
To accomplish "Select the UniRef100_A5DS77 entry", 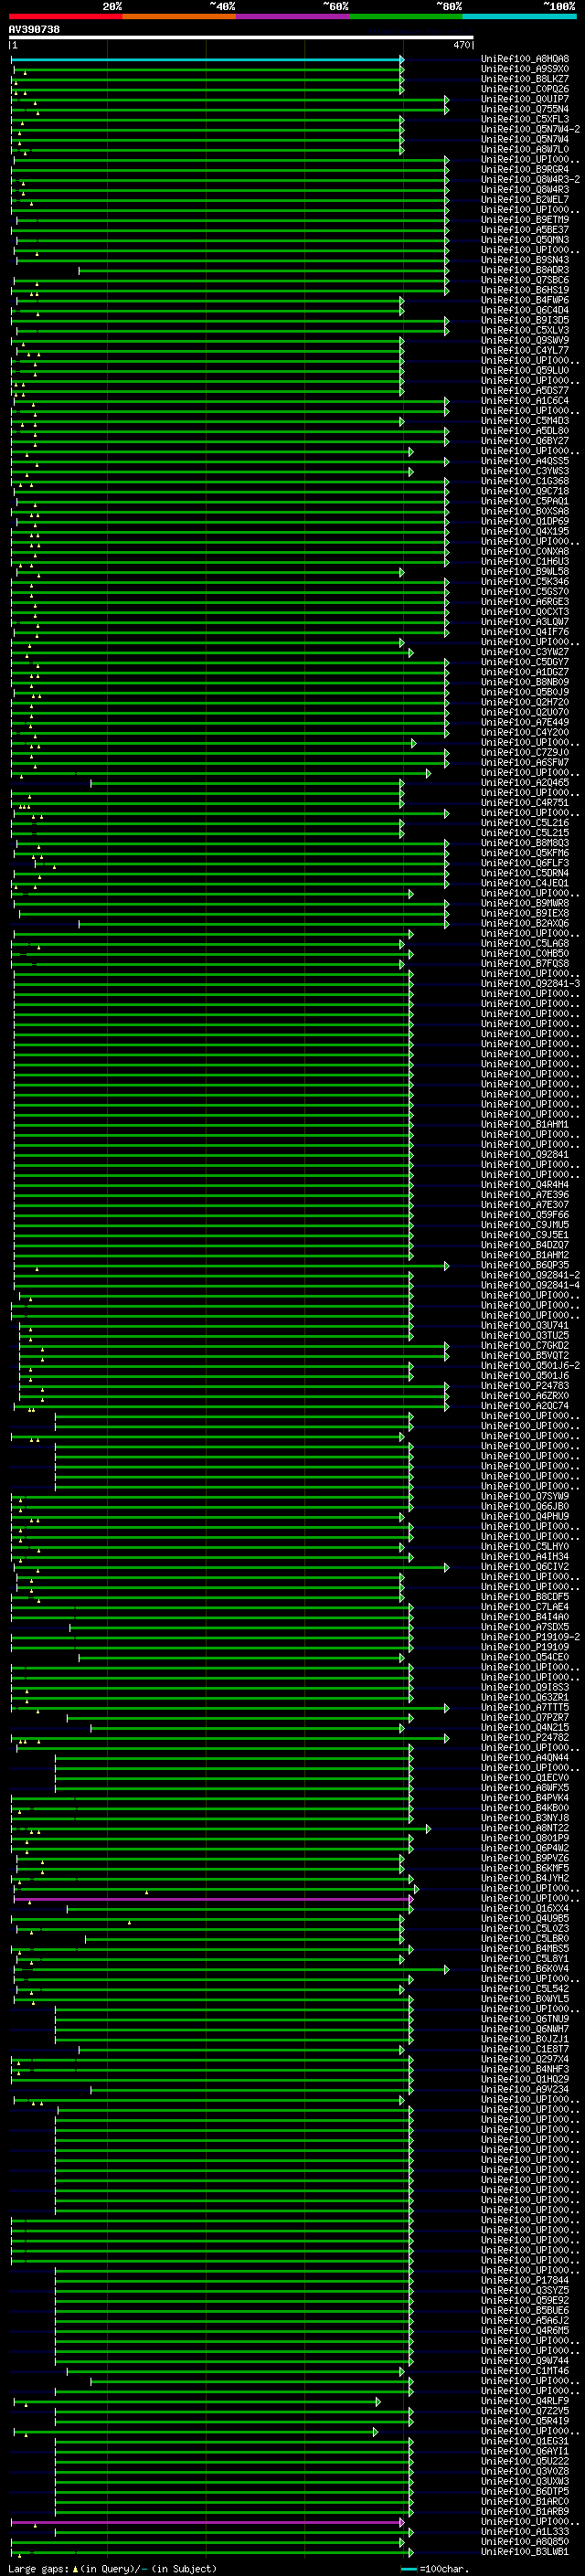I will pyautogui.click(x=525, y=391).
